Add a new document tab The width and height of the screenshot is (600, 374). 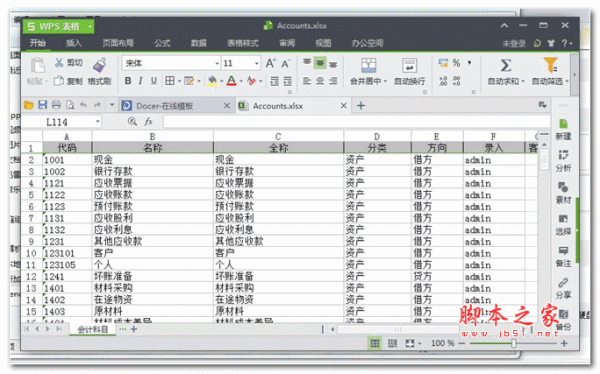[360, 105]
